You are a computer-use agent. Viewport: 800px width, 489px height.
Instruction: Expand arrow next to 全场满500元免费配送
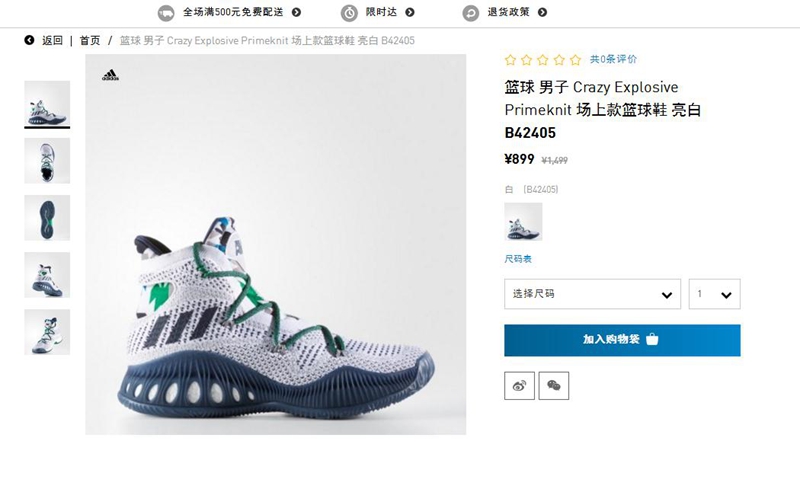[x=296, y=12]
